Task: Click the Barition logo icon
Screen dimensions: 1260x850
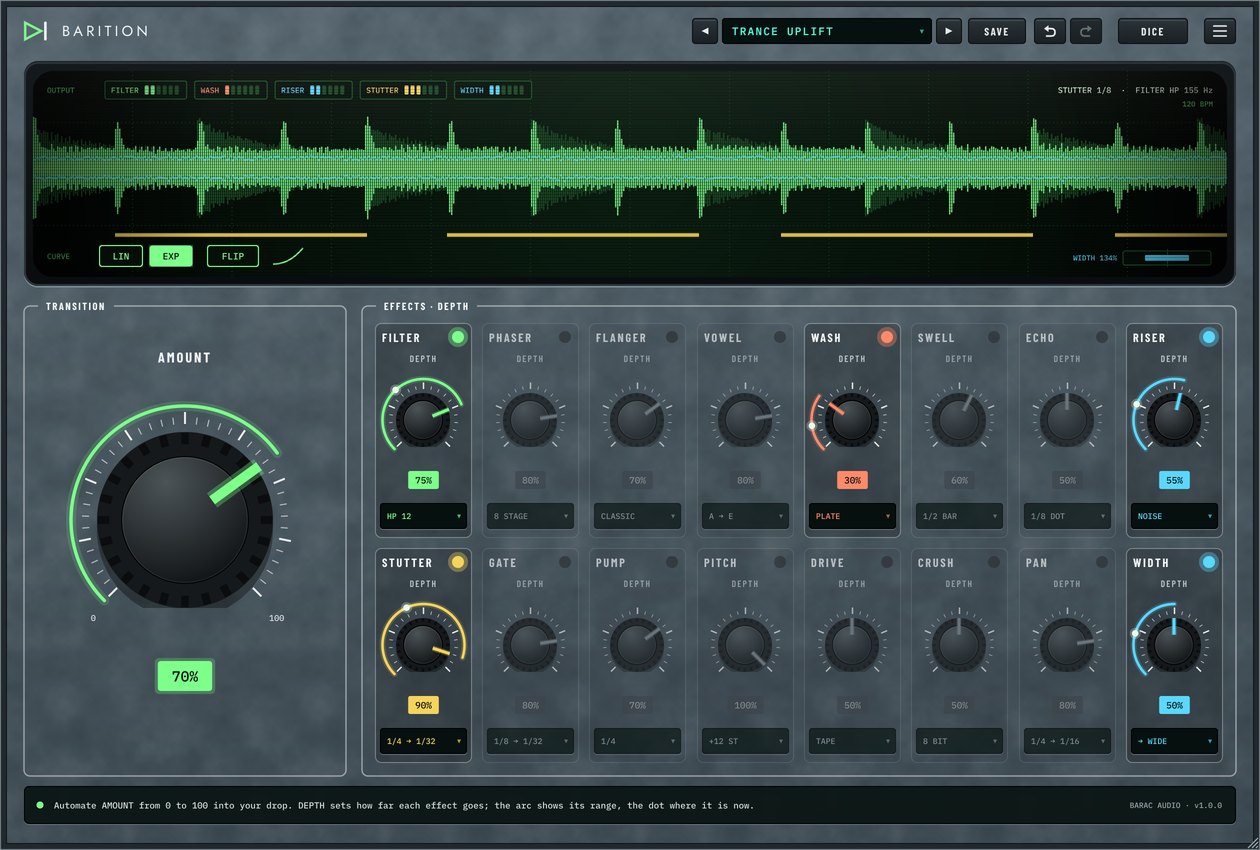Action: point(36,31)
